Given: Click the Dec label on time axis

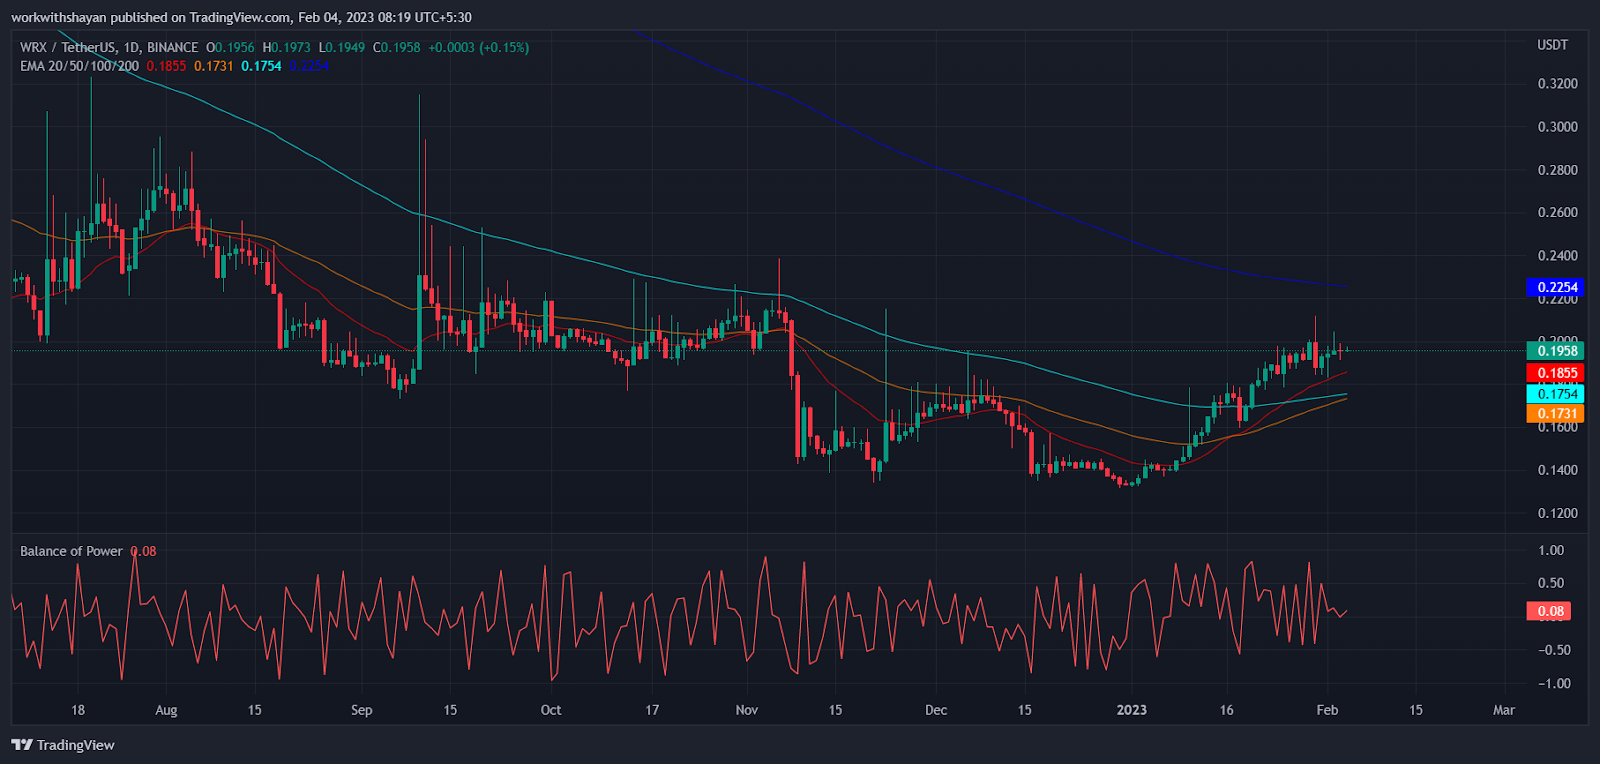Looking at the screenshot, I should click(936, 710).
